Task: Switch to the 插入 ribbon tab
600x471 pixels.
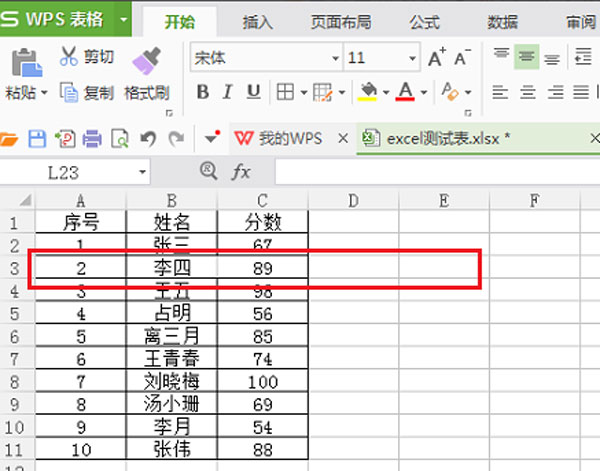Action: tap(258, 22)
